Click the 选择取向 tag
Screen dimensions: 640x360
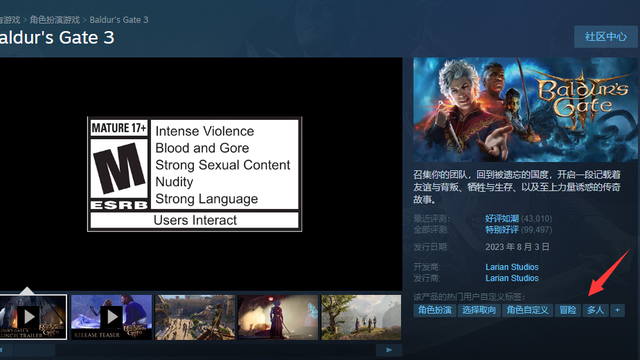tap(479, 310)
